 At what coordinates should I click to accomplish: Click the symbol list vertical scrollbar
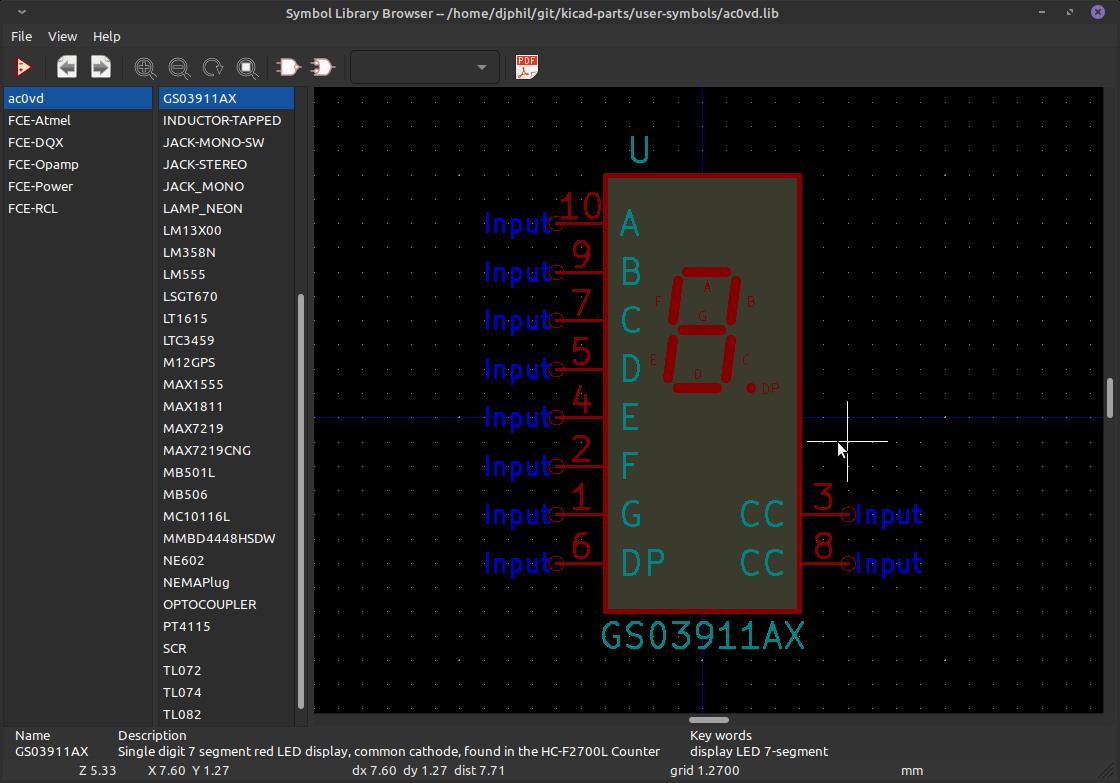point(301,501)
